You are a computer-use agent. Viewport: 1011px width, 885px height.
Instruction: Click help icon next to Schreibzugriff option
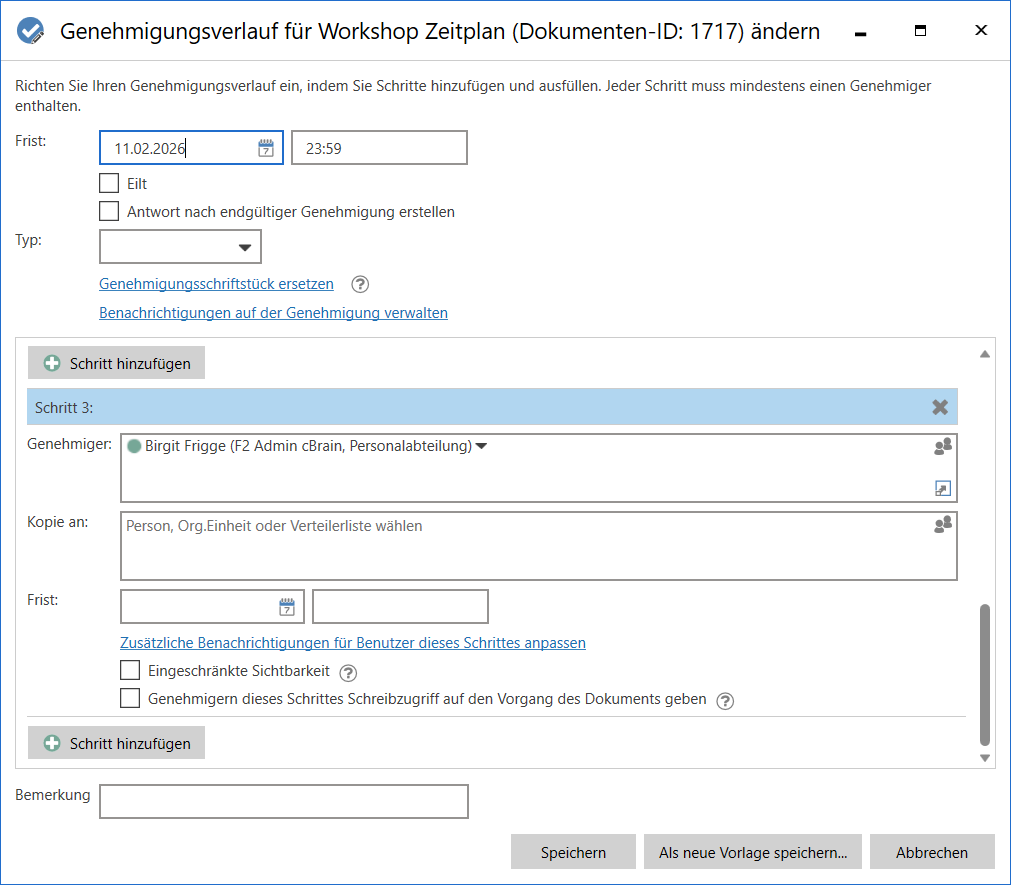coord(725,700)
